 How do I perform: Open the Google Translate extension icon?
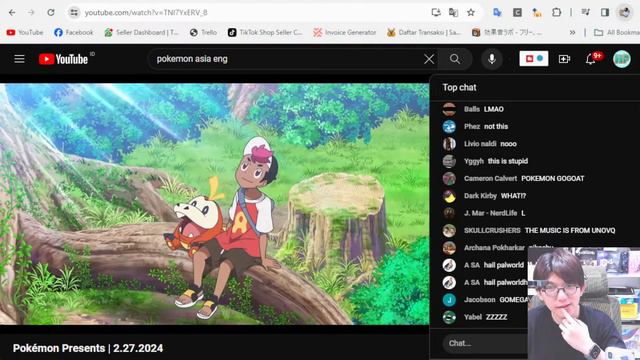(497, 13)
